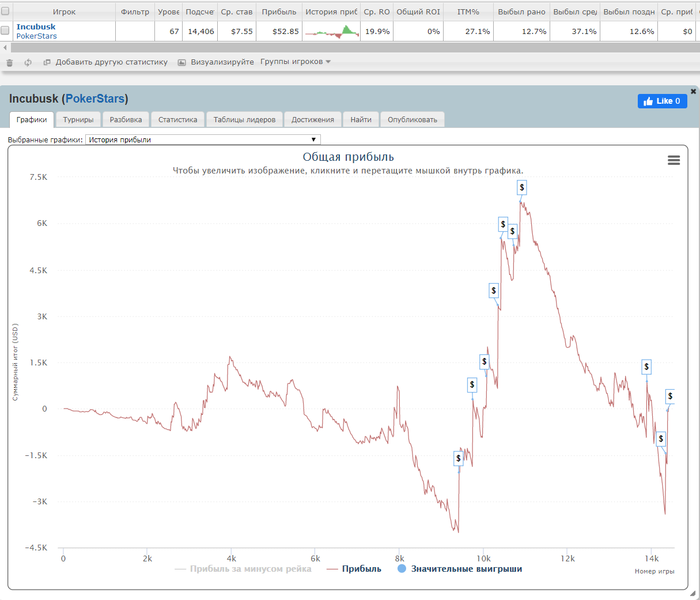Open the Разбивка tab
This screenshot has width=700, height=600.
pos(125,120)
